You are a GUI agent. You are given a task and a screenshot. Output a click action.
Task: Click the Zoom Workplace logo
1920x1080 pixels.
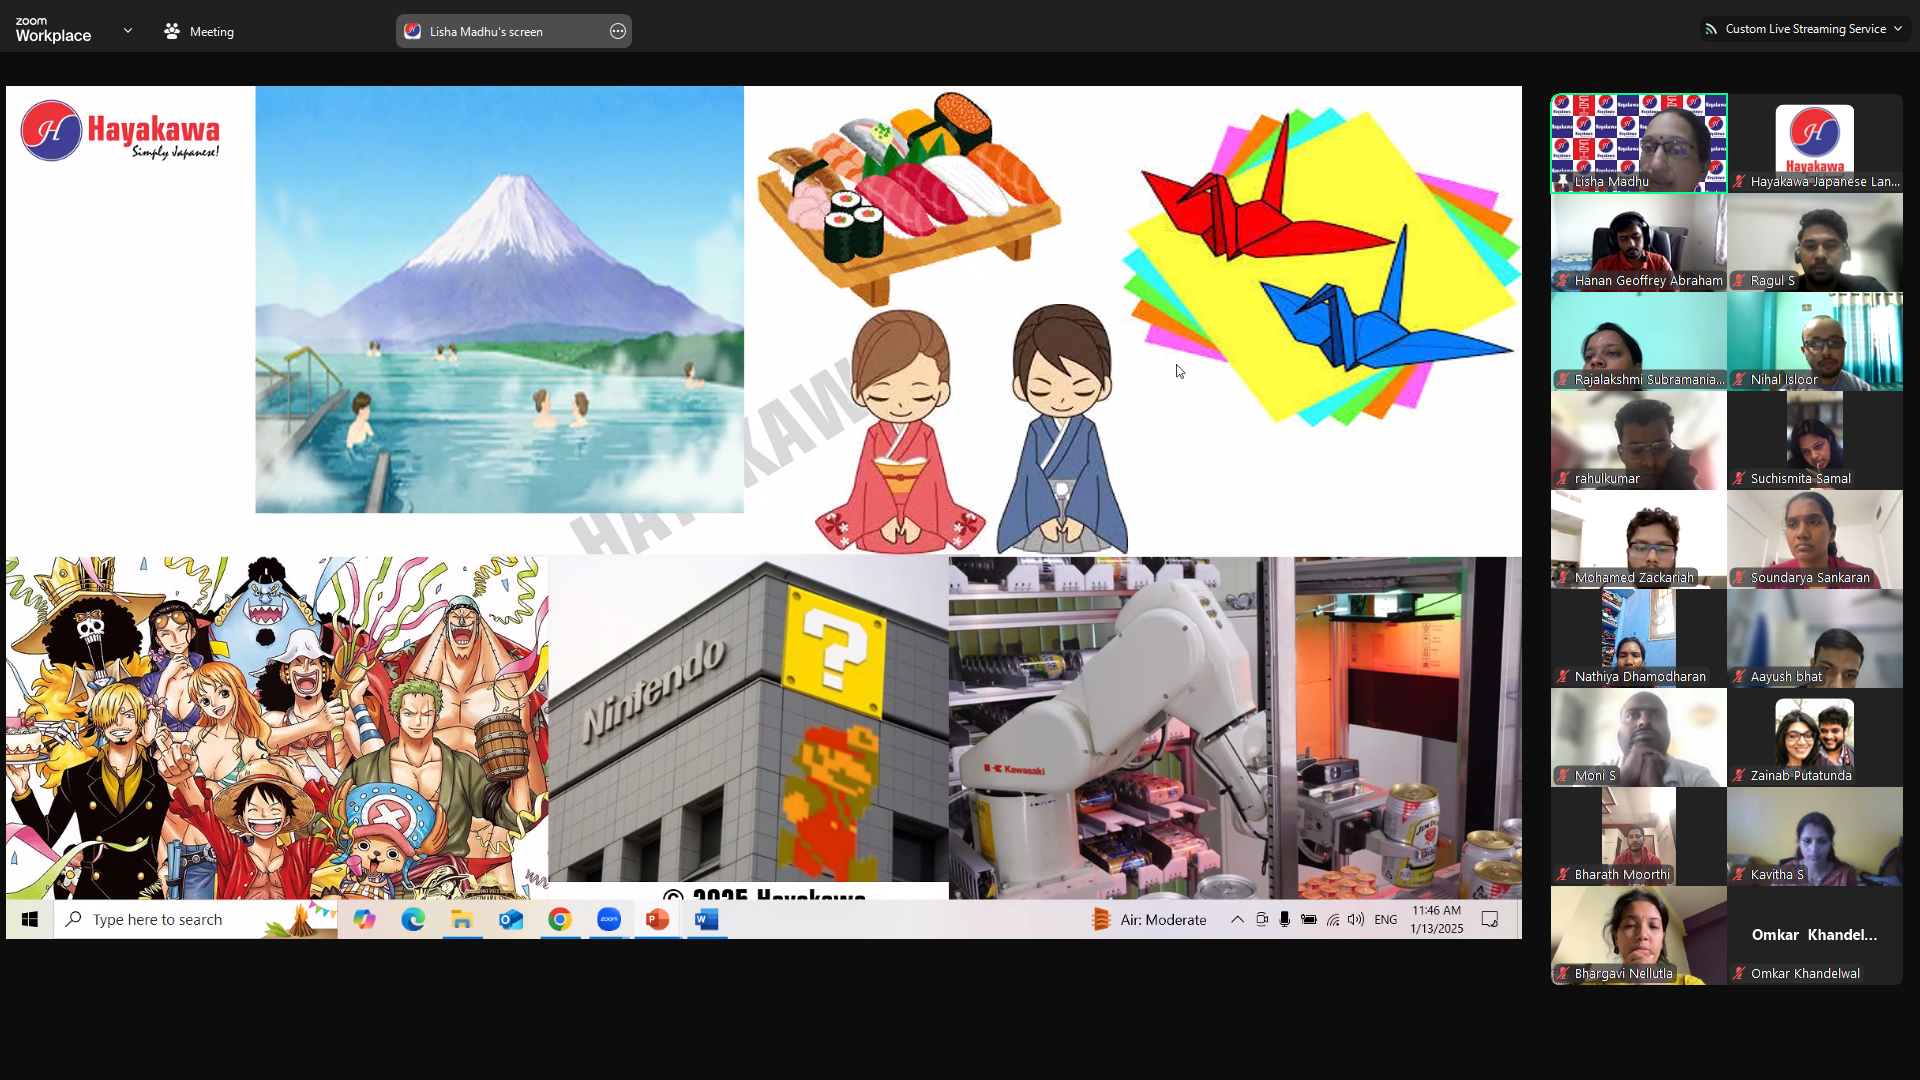(53, 30)
